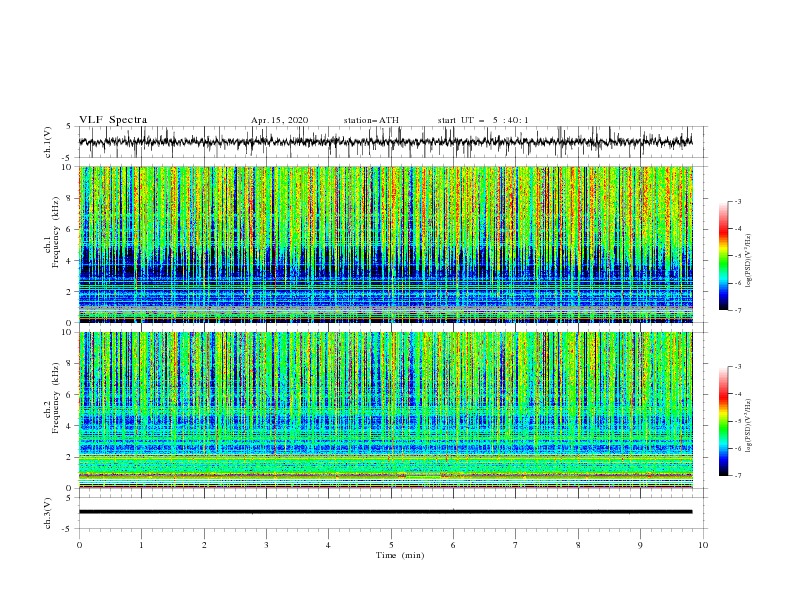
Task: Click the lower PSD color scale bar
Action: (x=723, y=421)
